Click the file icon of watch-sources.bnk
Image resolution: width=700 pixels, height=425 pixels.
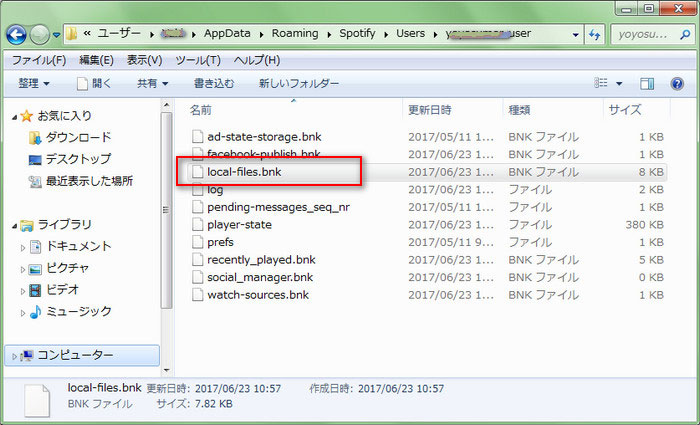[197, 295]
